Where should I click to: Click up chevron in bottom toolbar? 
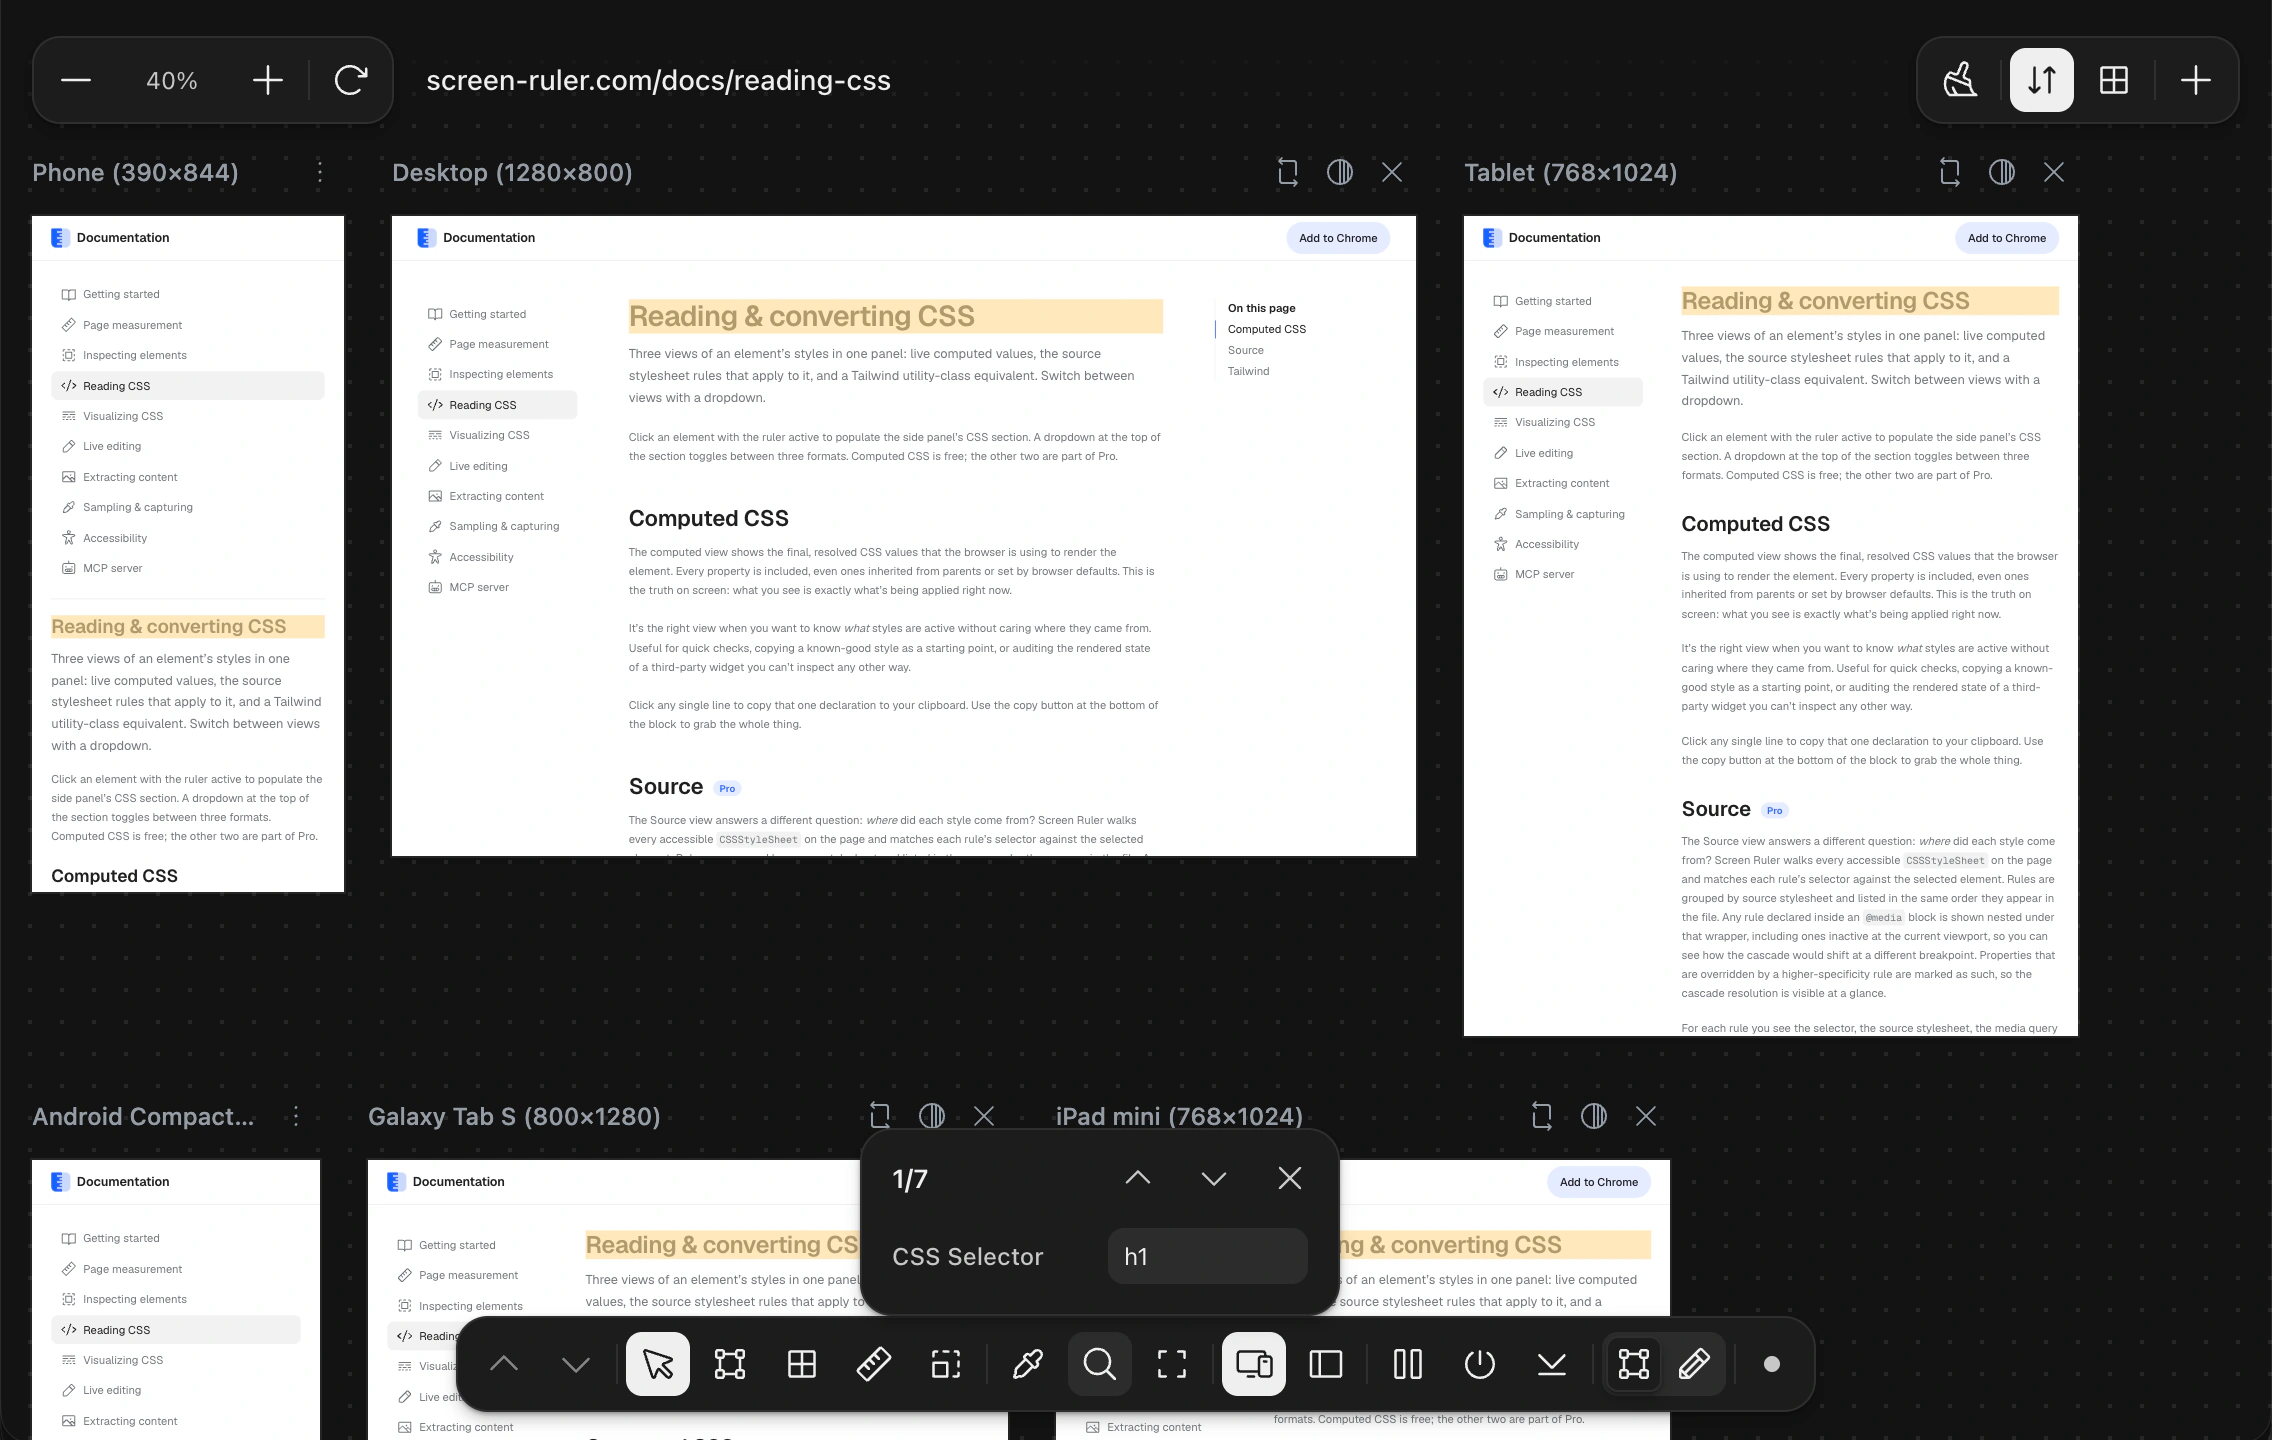504,1364
